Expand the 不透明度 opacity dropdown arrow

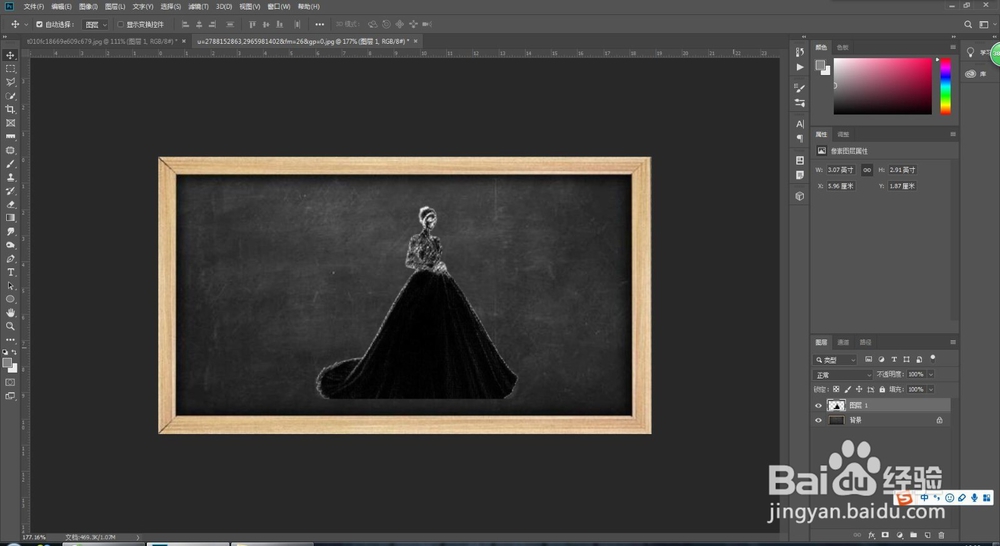[x=932, y=374]
